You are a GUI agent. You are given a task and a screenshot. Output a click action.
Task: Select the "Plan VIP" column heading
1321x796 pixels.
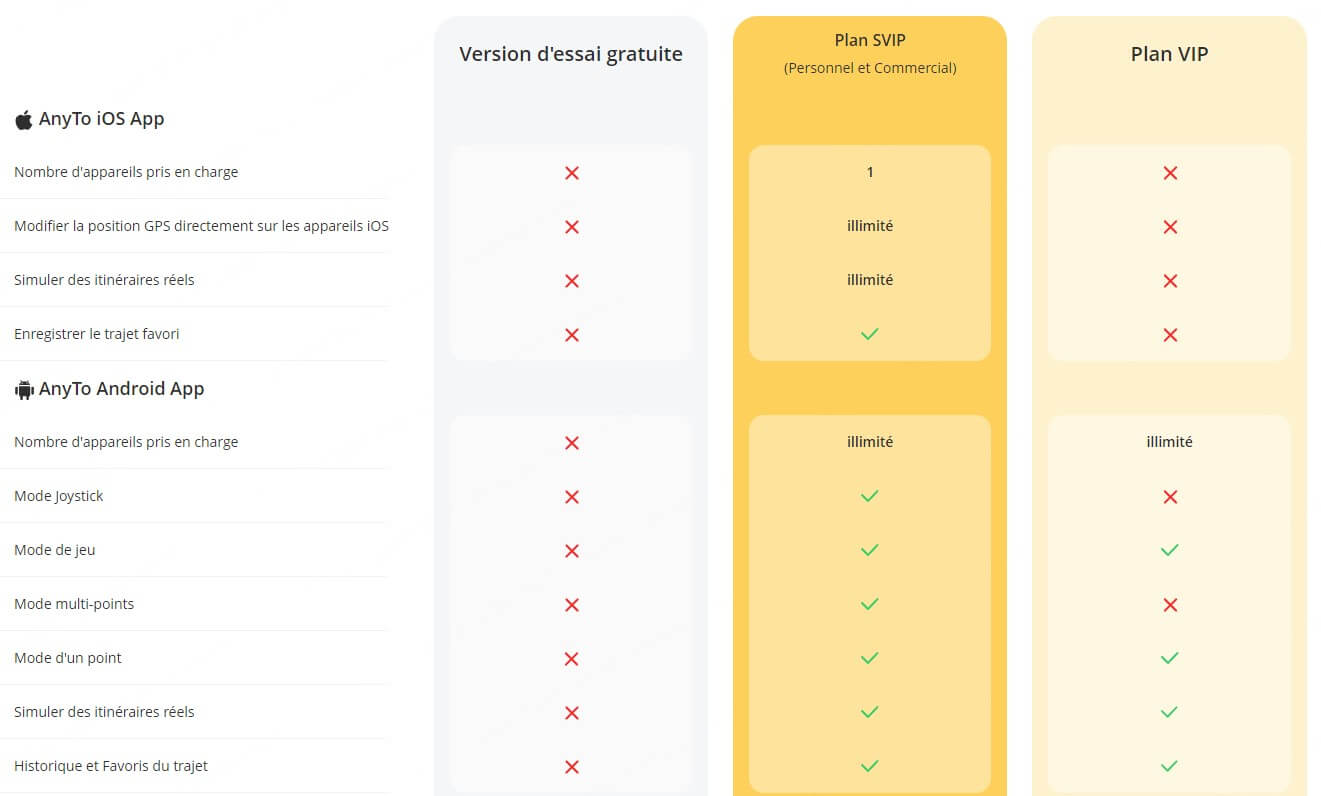1169,54
